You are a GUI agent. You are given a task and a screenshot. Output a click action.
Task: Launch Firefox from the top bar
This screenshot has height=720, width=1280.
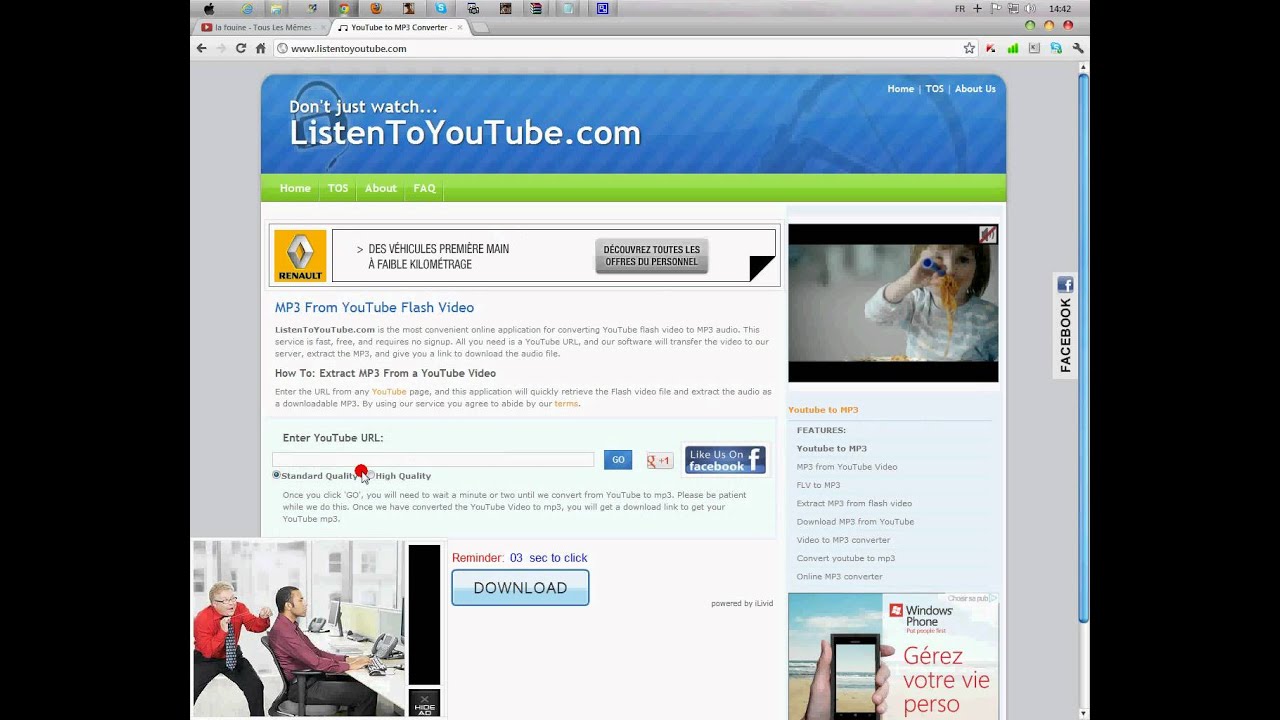click(x=376, y=9)
